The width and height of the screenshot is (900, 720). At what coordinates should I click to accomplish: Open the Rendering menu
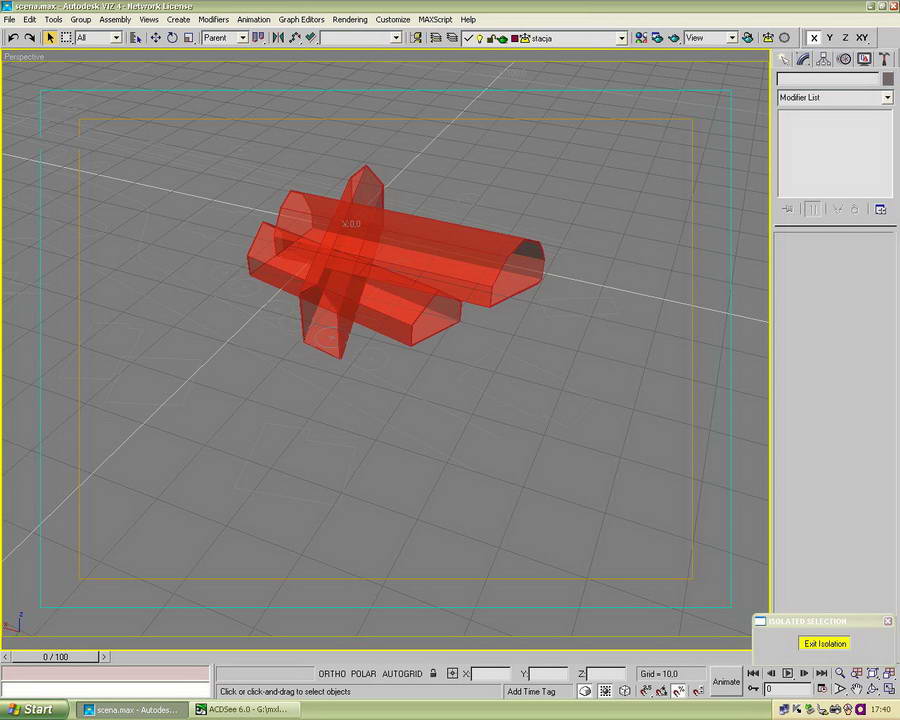tap(349, 19)
